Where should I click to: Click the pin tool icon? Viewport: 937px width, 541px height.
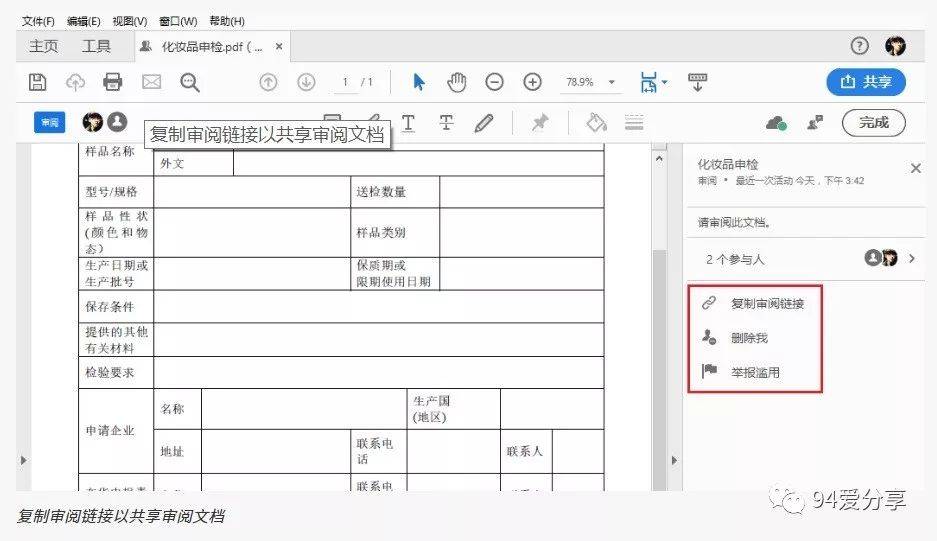tap(540, 123)
